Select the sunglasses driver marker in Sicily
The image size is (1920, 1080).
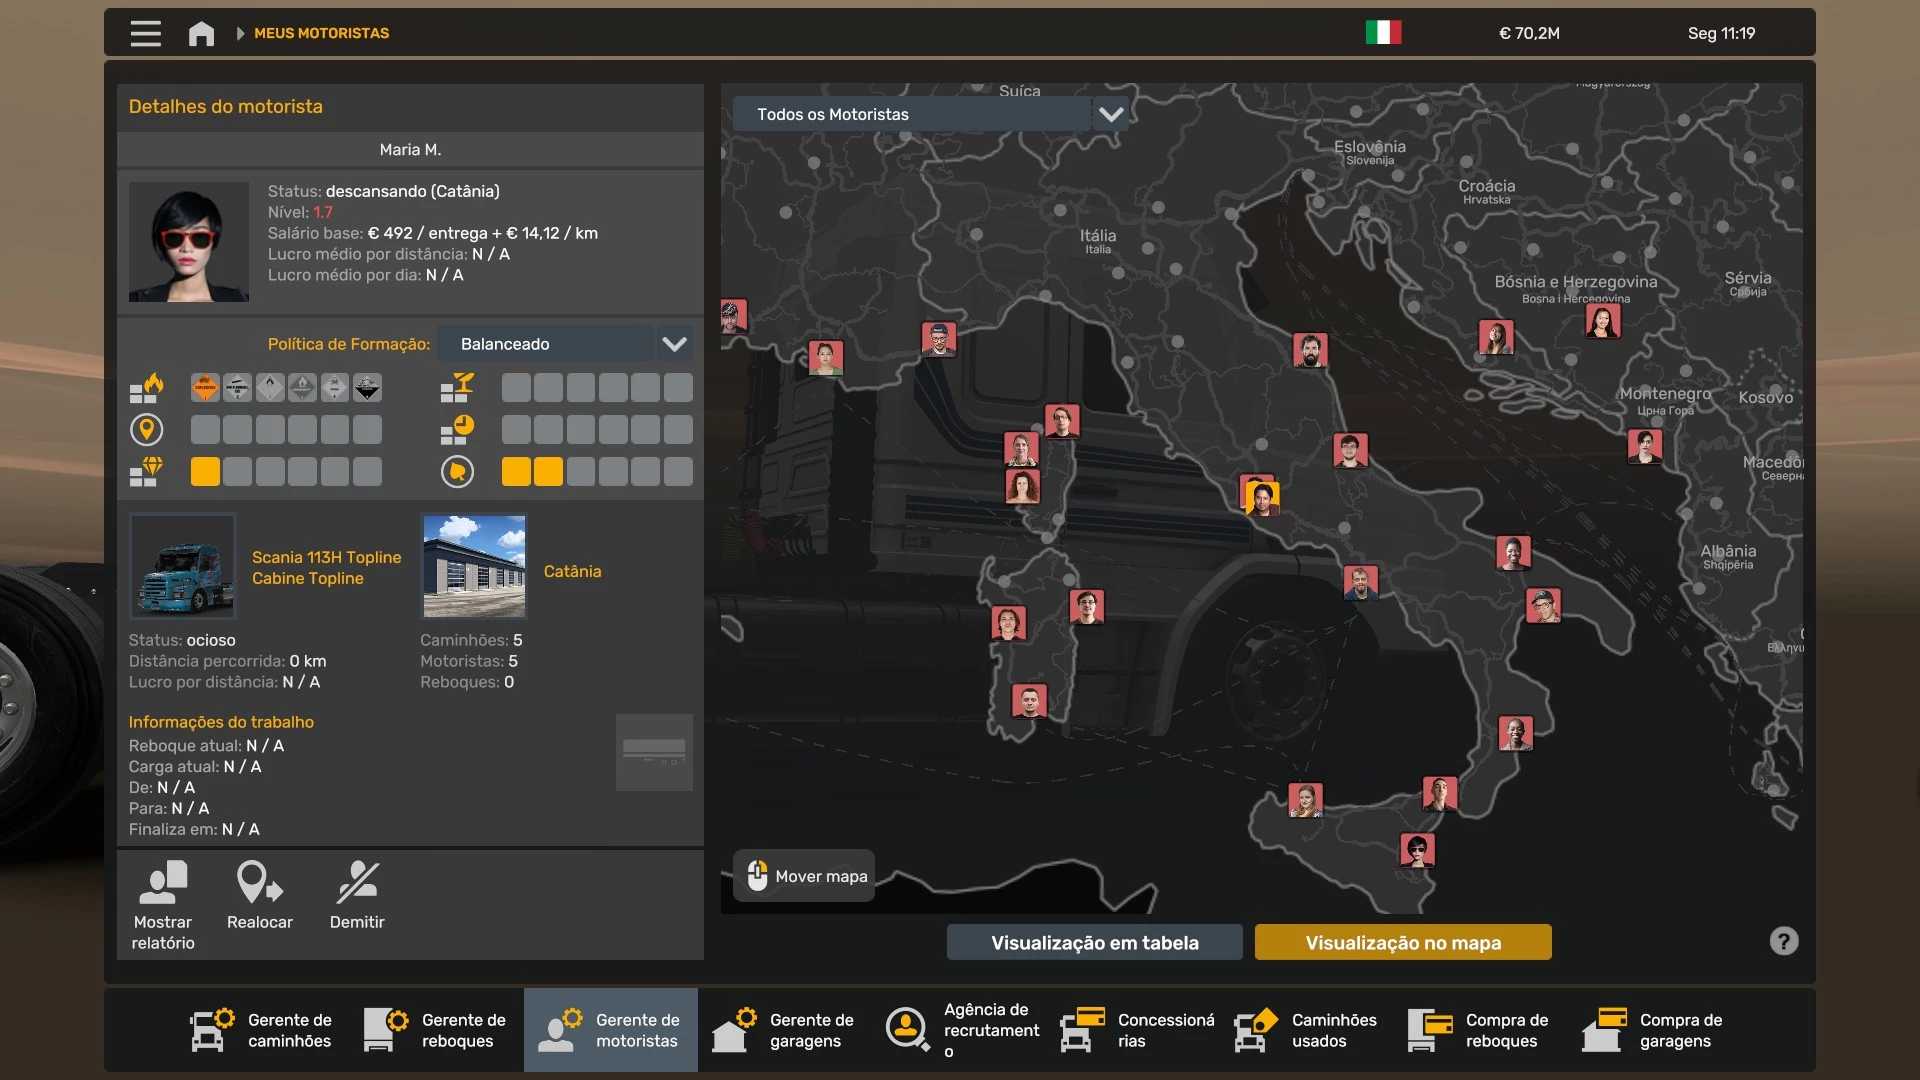coord(1417,850)
